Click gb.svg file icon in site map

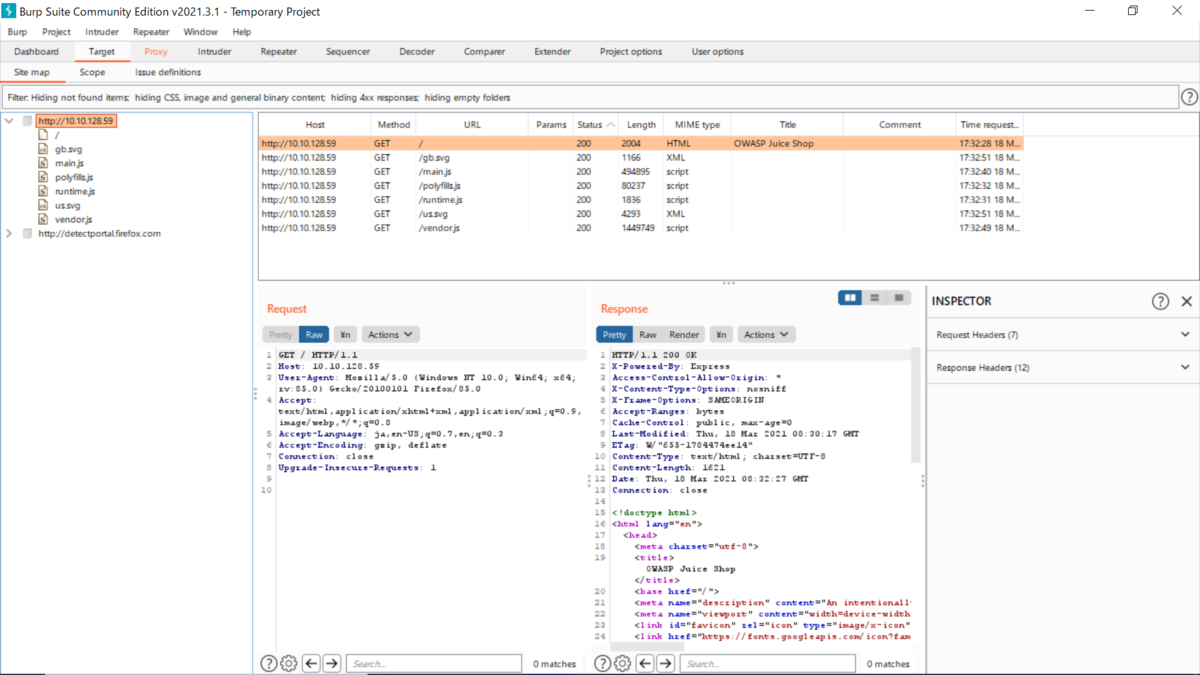tap(43, 149)
